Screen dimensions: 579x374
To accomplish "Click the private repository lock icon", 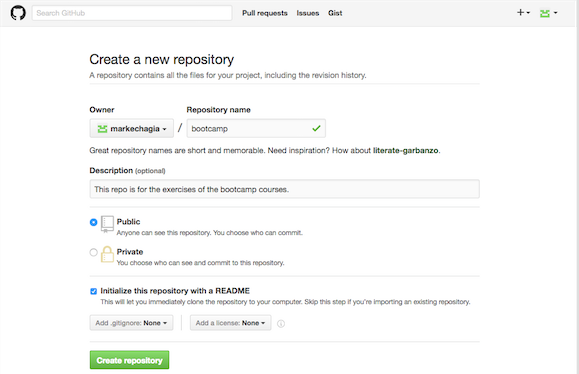I will point(107,254).
